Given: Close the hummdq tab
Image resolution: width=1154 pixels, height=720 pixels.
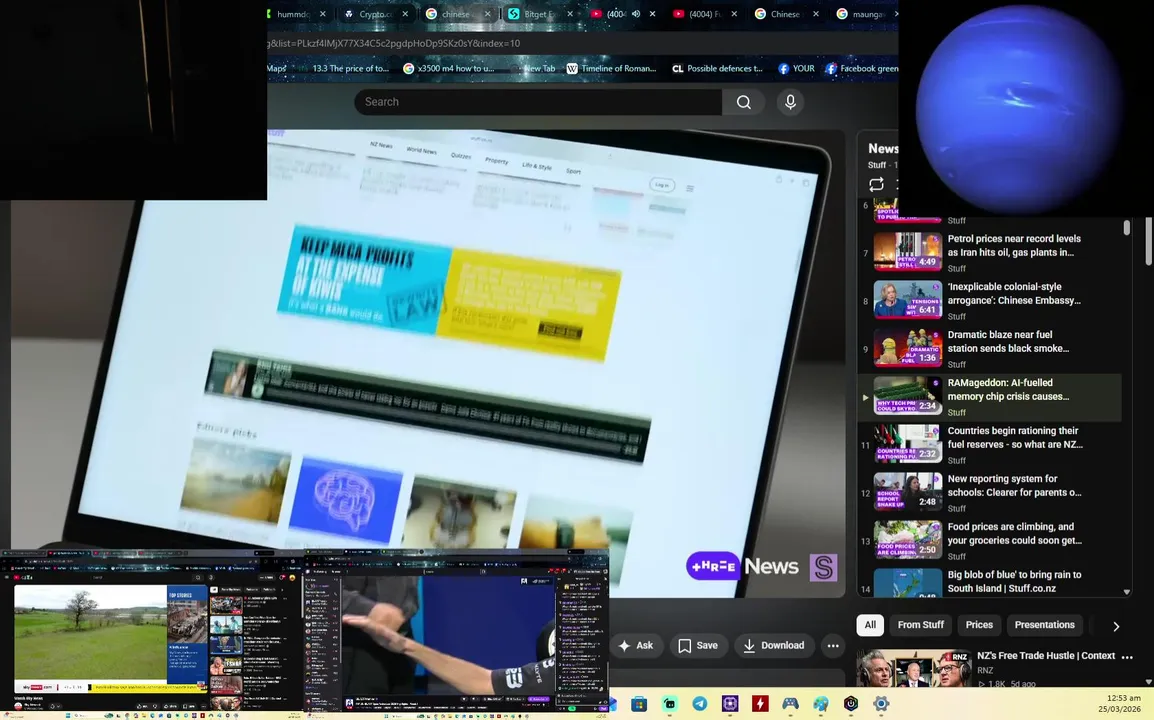Looking at the screenshot, I should pyautogui.click(x=322, y=14).
